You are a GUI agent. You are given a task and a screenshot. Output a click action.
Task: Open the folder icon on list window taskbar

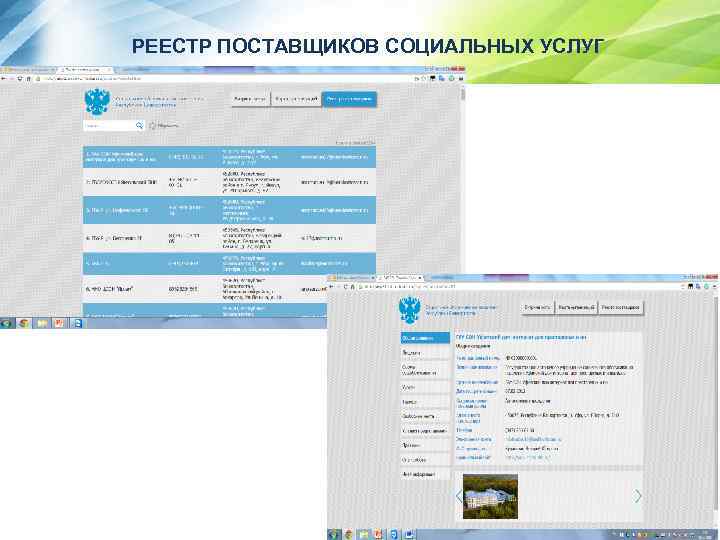[42, 323]
